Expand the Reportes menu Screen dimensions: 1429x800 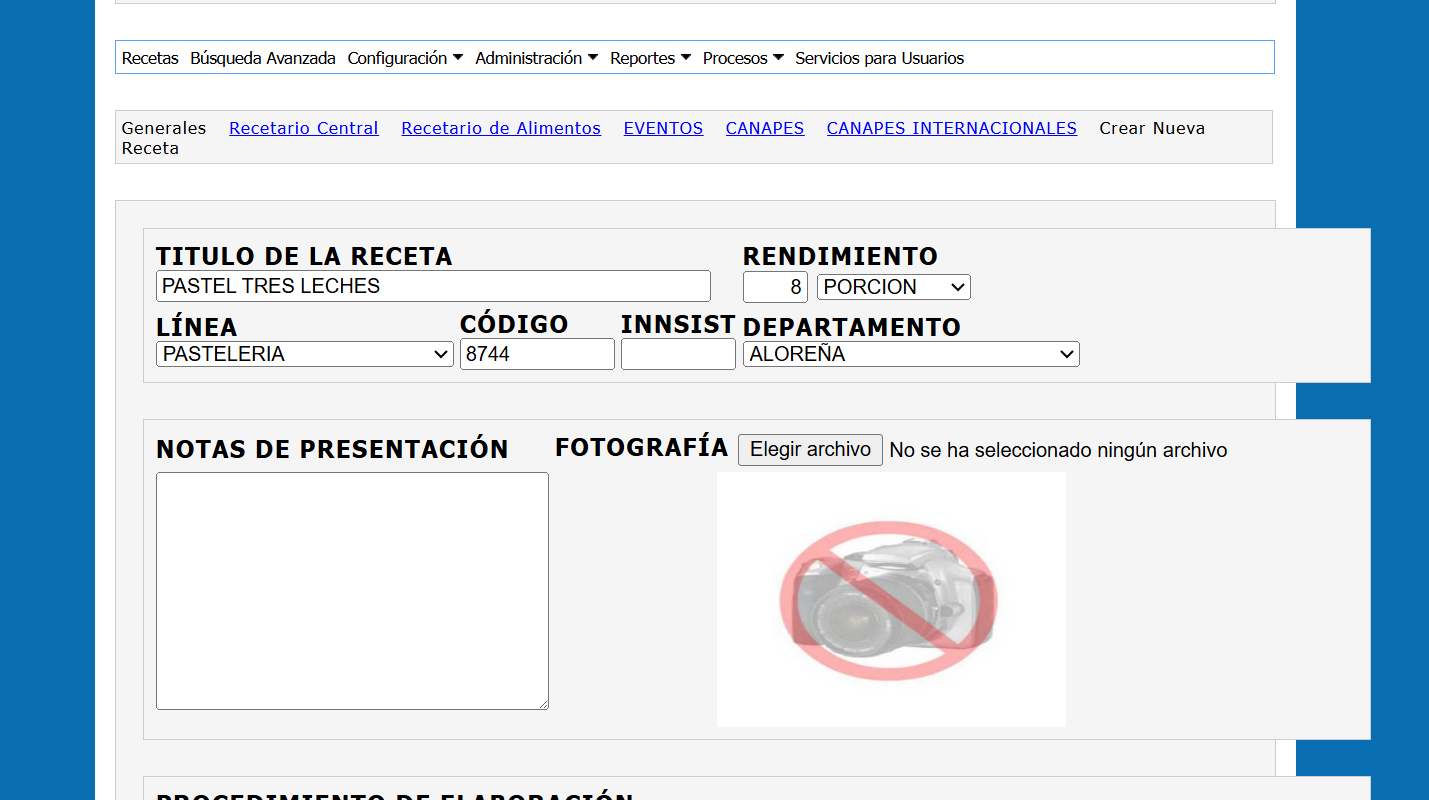click(650, 58)
